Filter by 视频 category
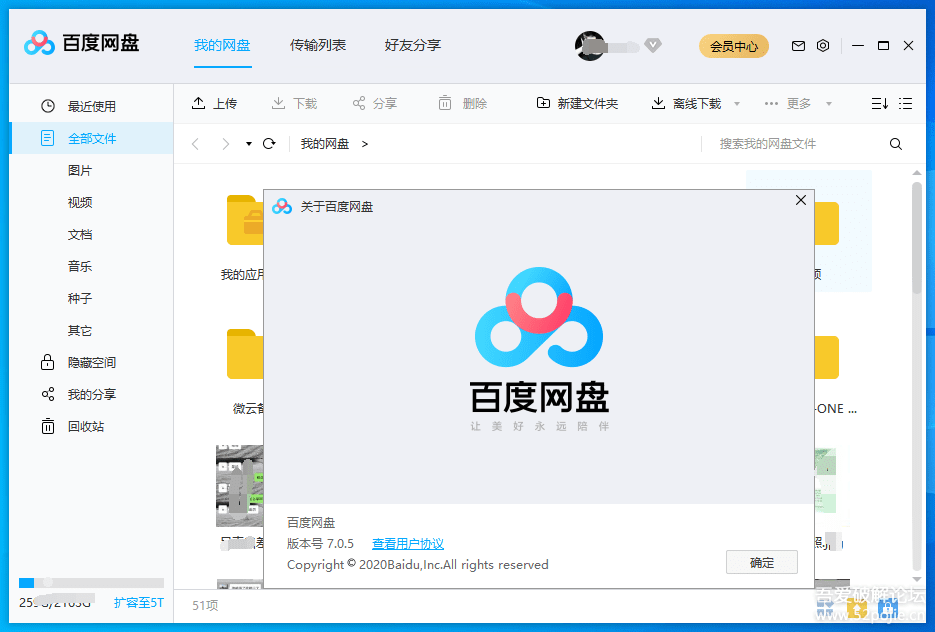Image resolution: width=935 pixels, height=632 pixels. click(x=80, y=203)
